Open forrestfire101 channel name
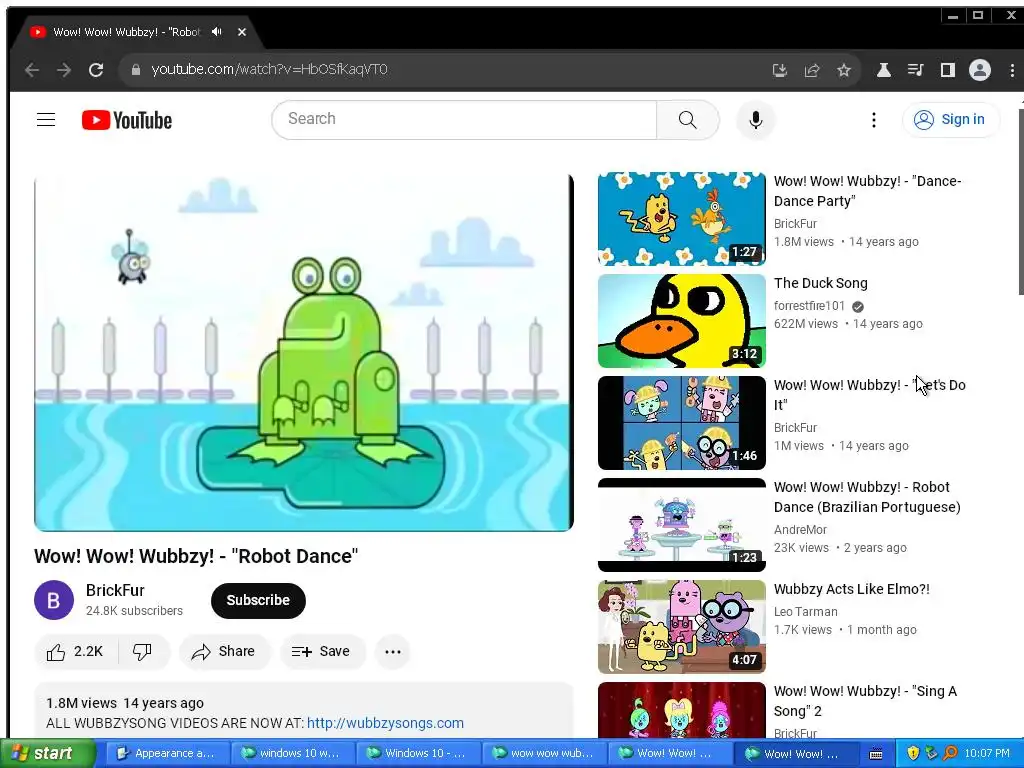The width and height of the screenshot is (1024, 768). point(809,306)
